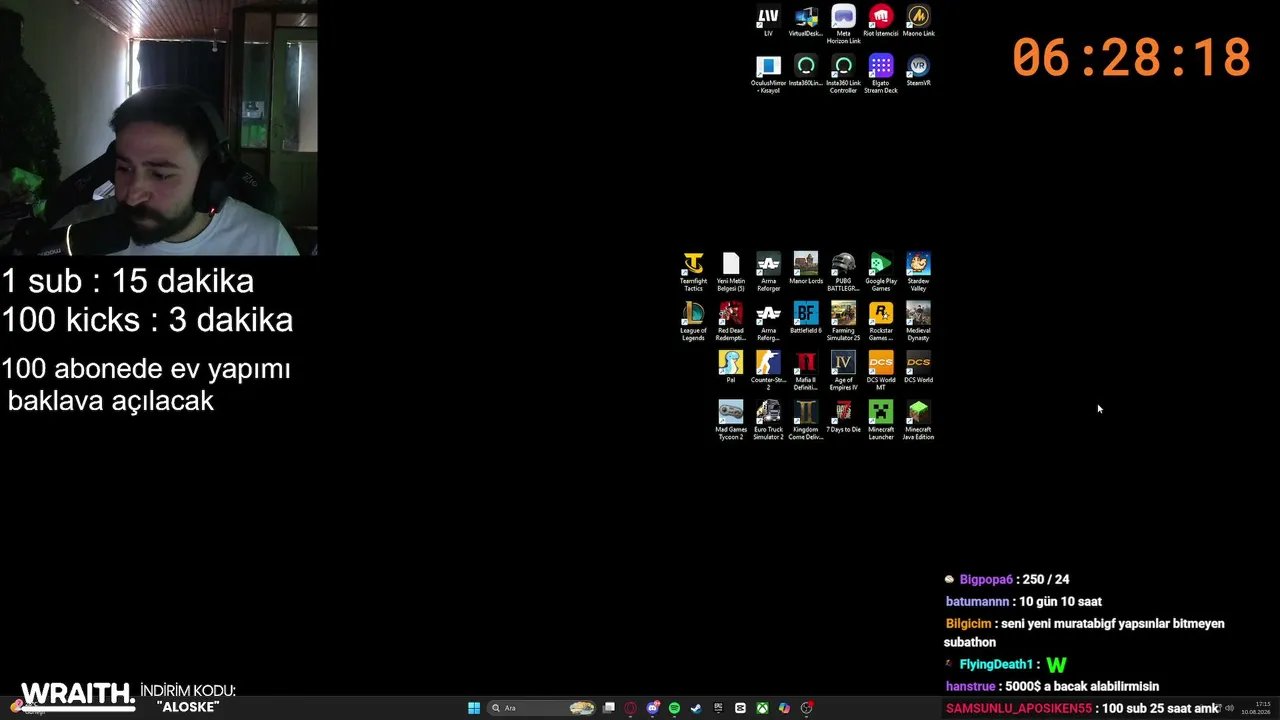
Task: Click the volume icon in system tray
Action: (1229, 708)
